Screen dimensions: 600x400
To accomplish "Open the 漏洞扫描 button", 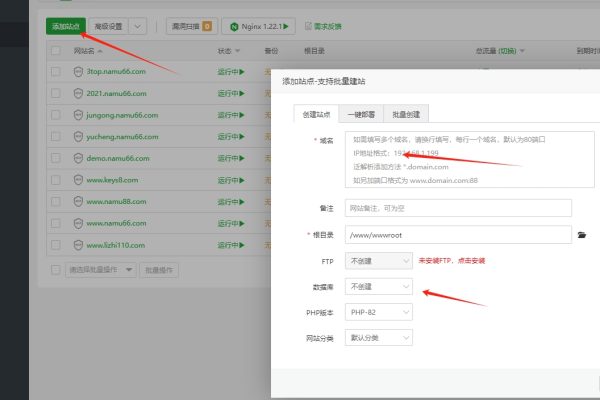I will (192, 26).
